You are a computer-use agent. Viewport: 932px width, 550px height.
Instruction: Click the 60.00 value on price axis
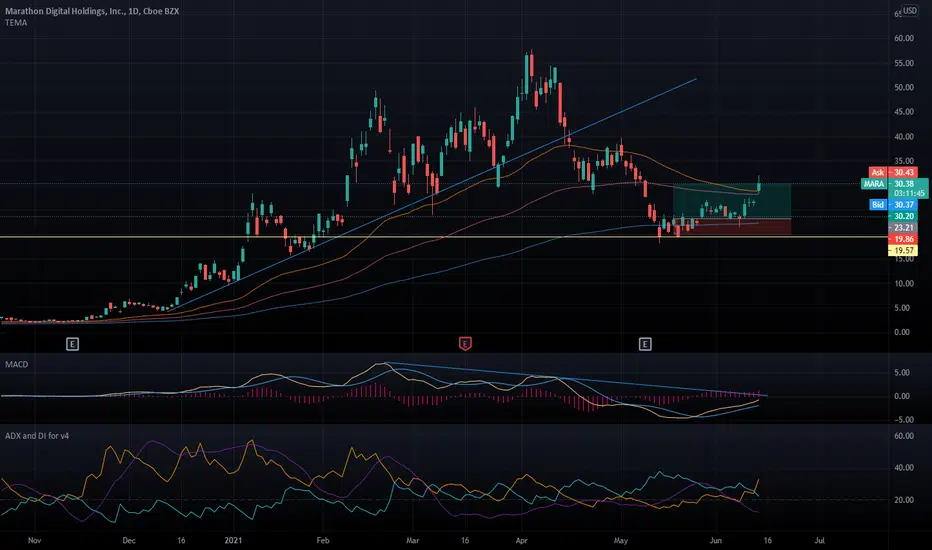point(904,38)
